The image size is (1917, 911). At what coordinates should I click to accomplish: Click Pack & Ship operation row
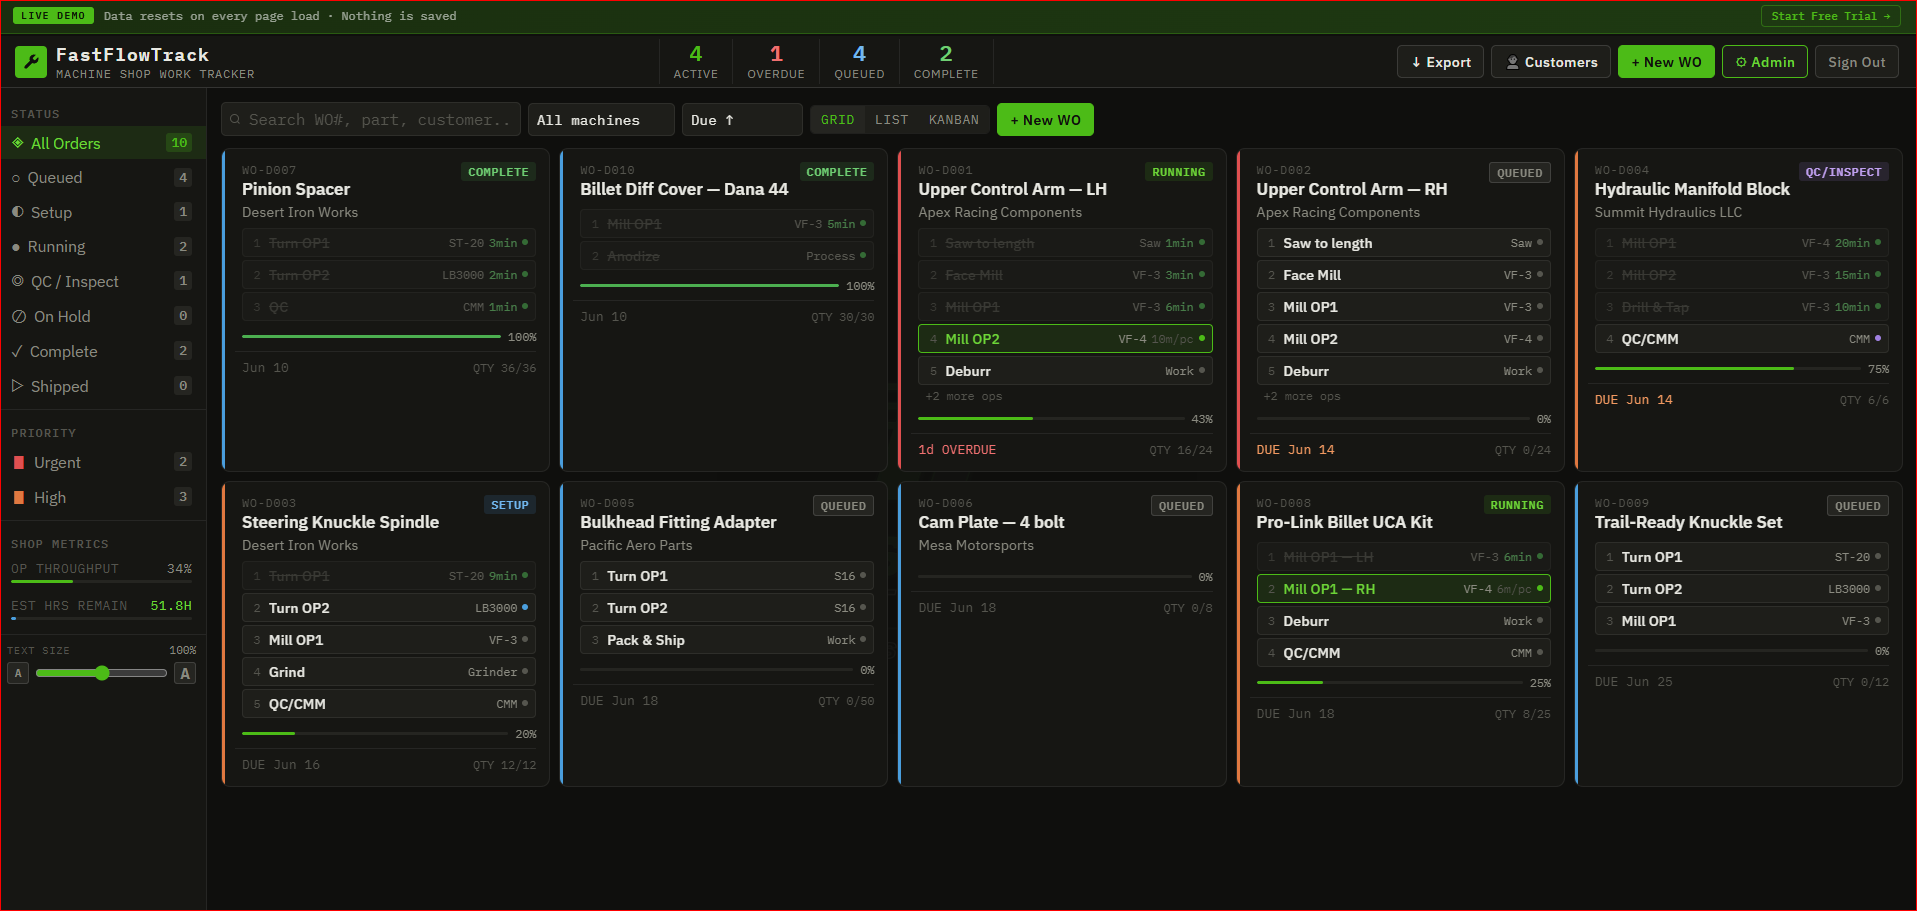(x=727, y=640)
